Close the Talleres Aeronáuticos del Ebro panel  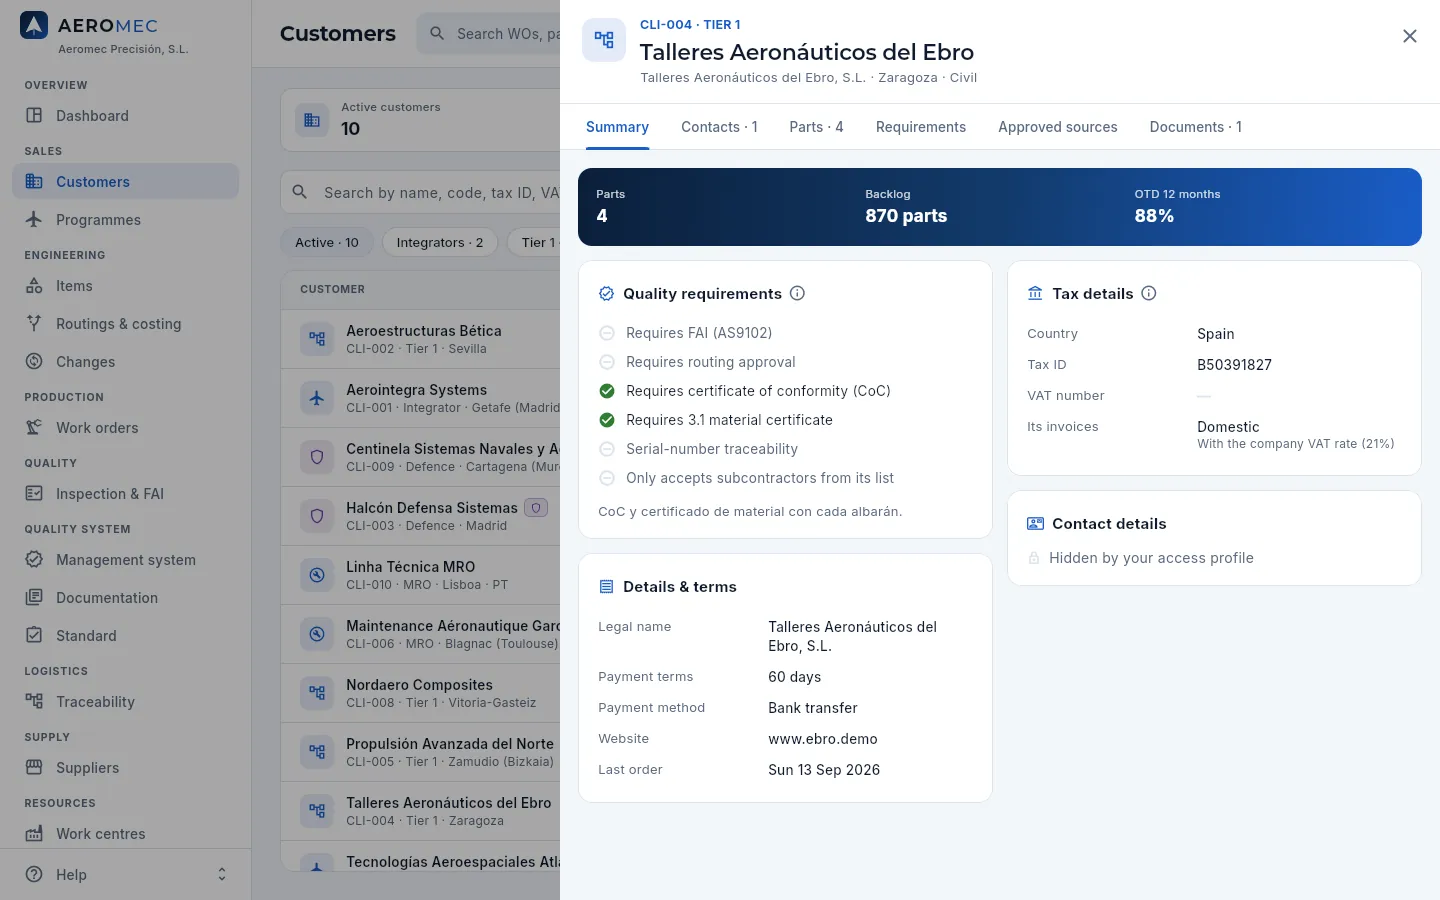1410,36
